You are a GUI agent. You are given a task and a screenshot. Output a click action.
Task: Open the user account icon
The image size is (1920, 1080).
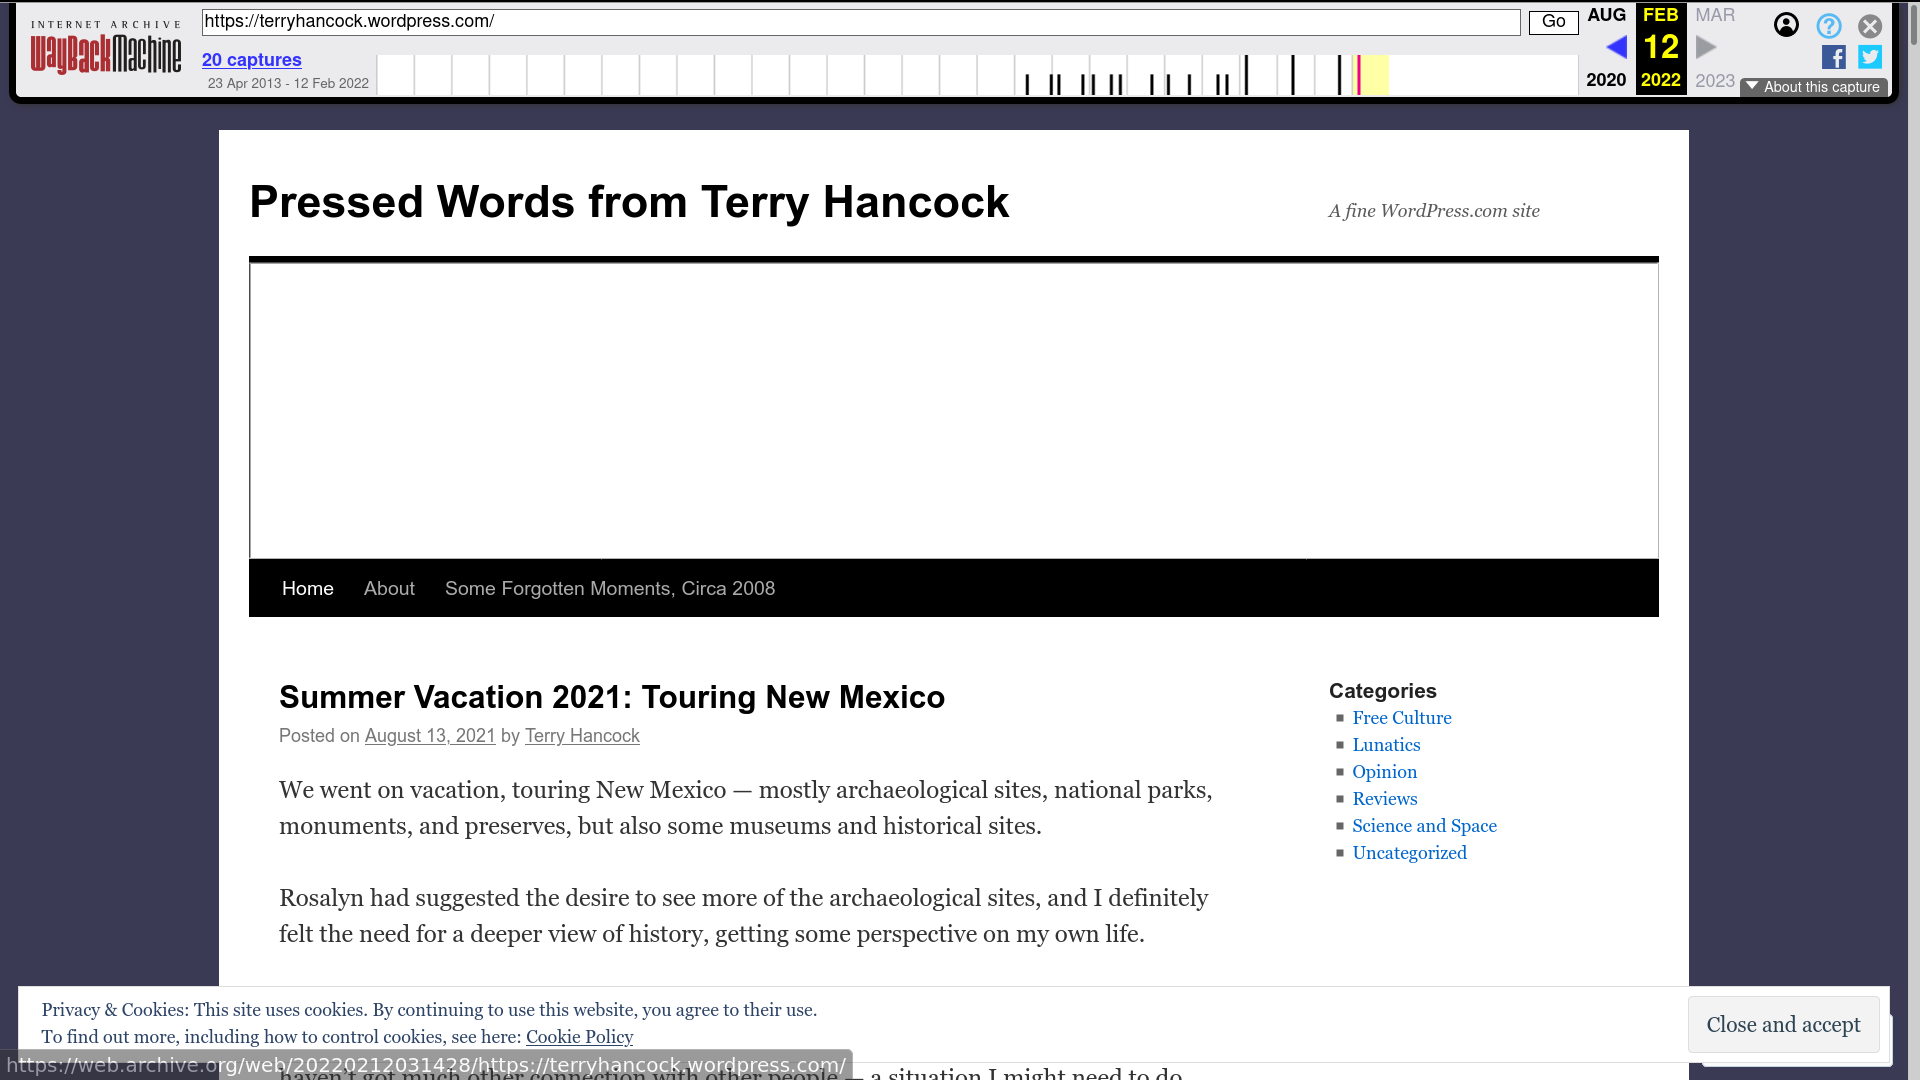[1786, 25]
